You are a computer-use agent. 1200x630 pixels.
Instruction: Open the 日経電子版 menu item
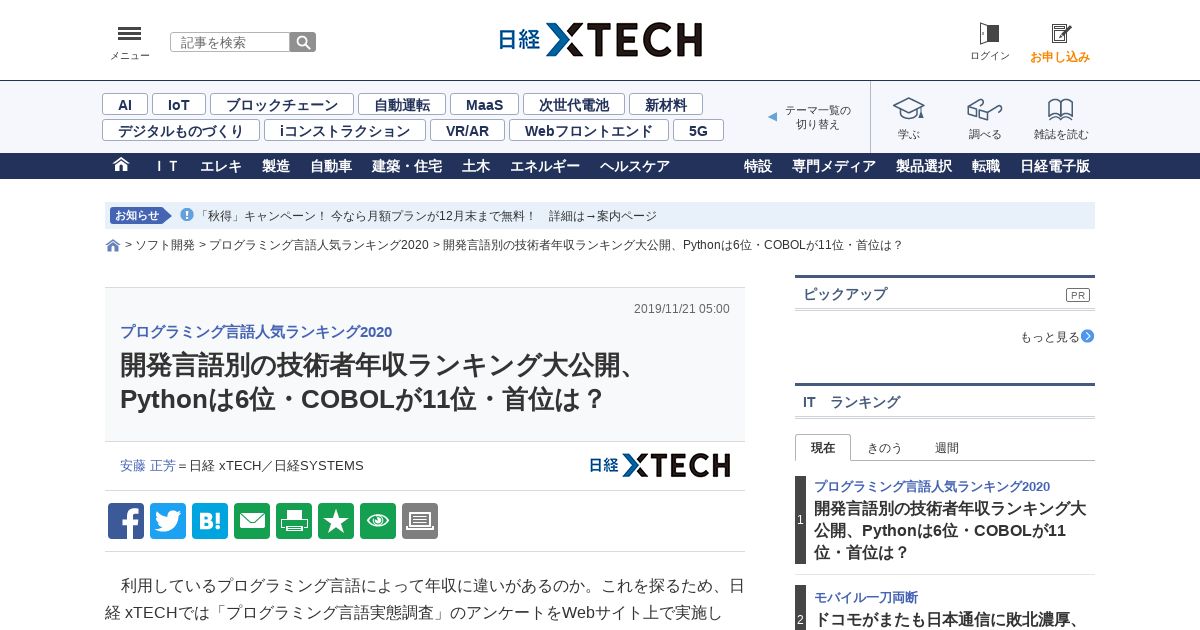(x=1055, y=166)
